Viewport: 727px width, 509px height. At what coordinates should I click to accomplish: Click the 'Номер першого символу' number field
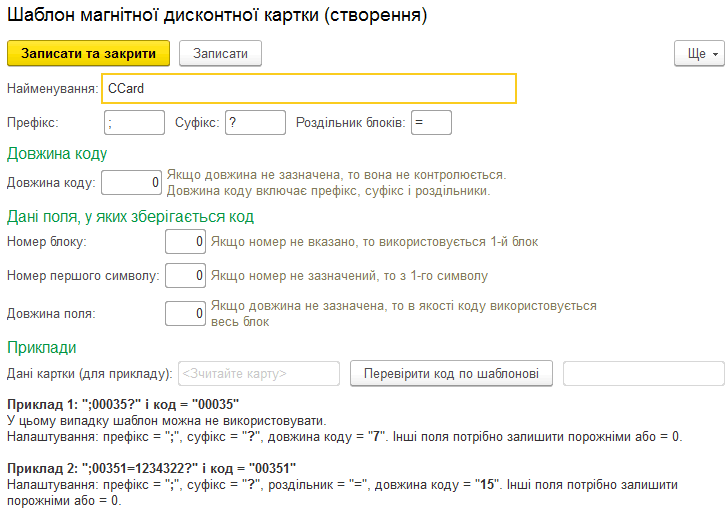click(185, 275)
